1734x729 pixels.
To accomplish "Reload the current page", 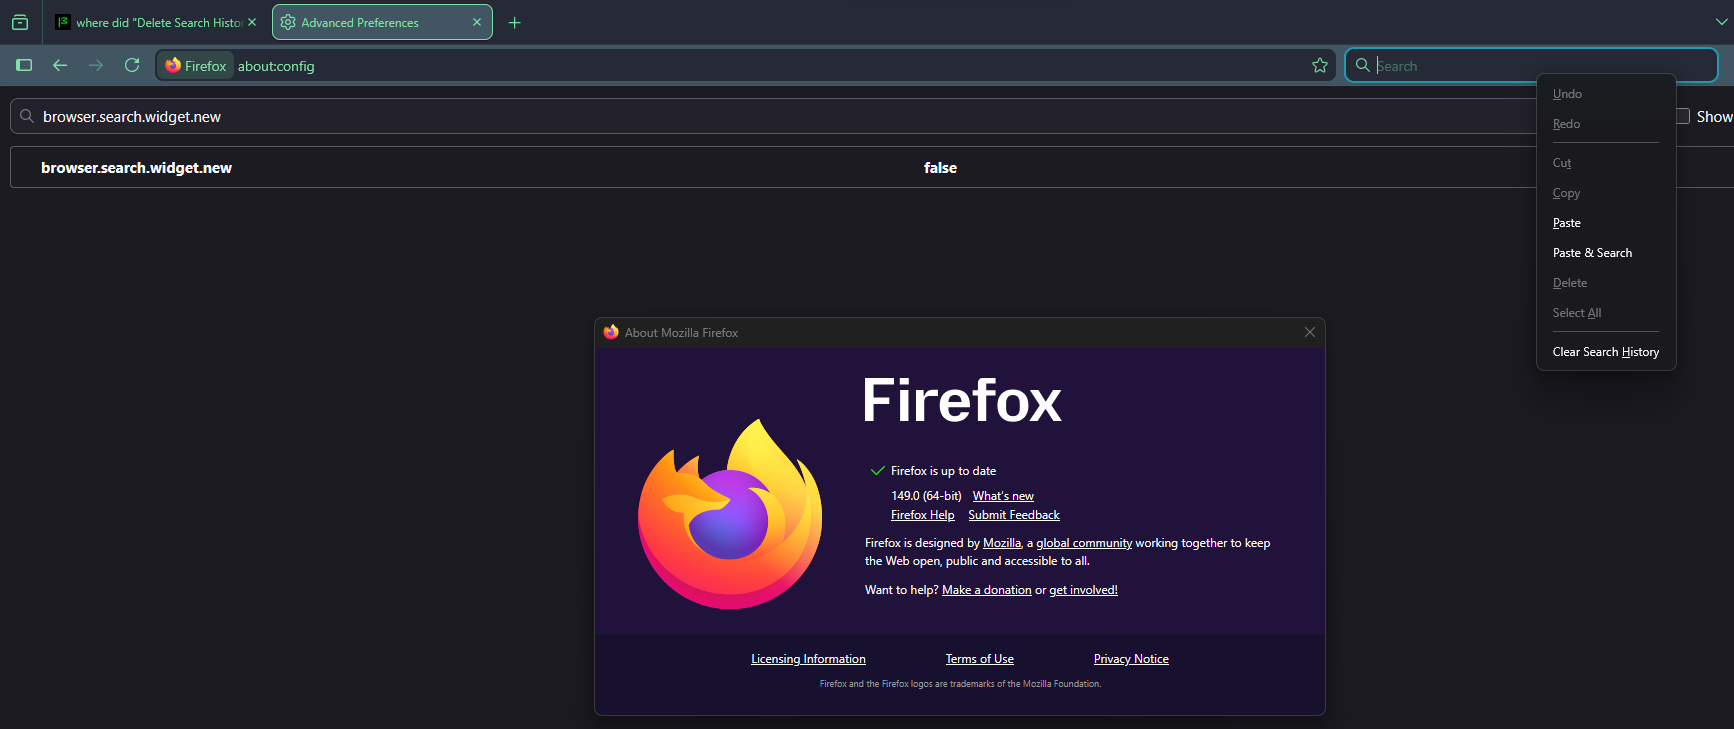I will click(132, 65).
